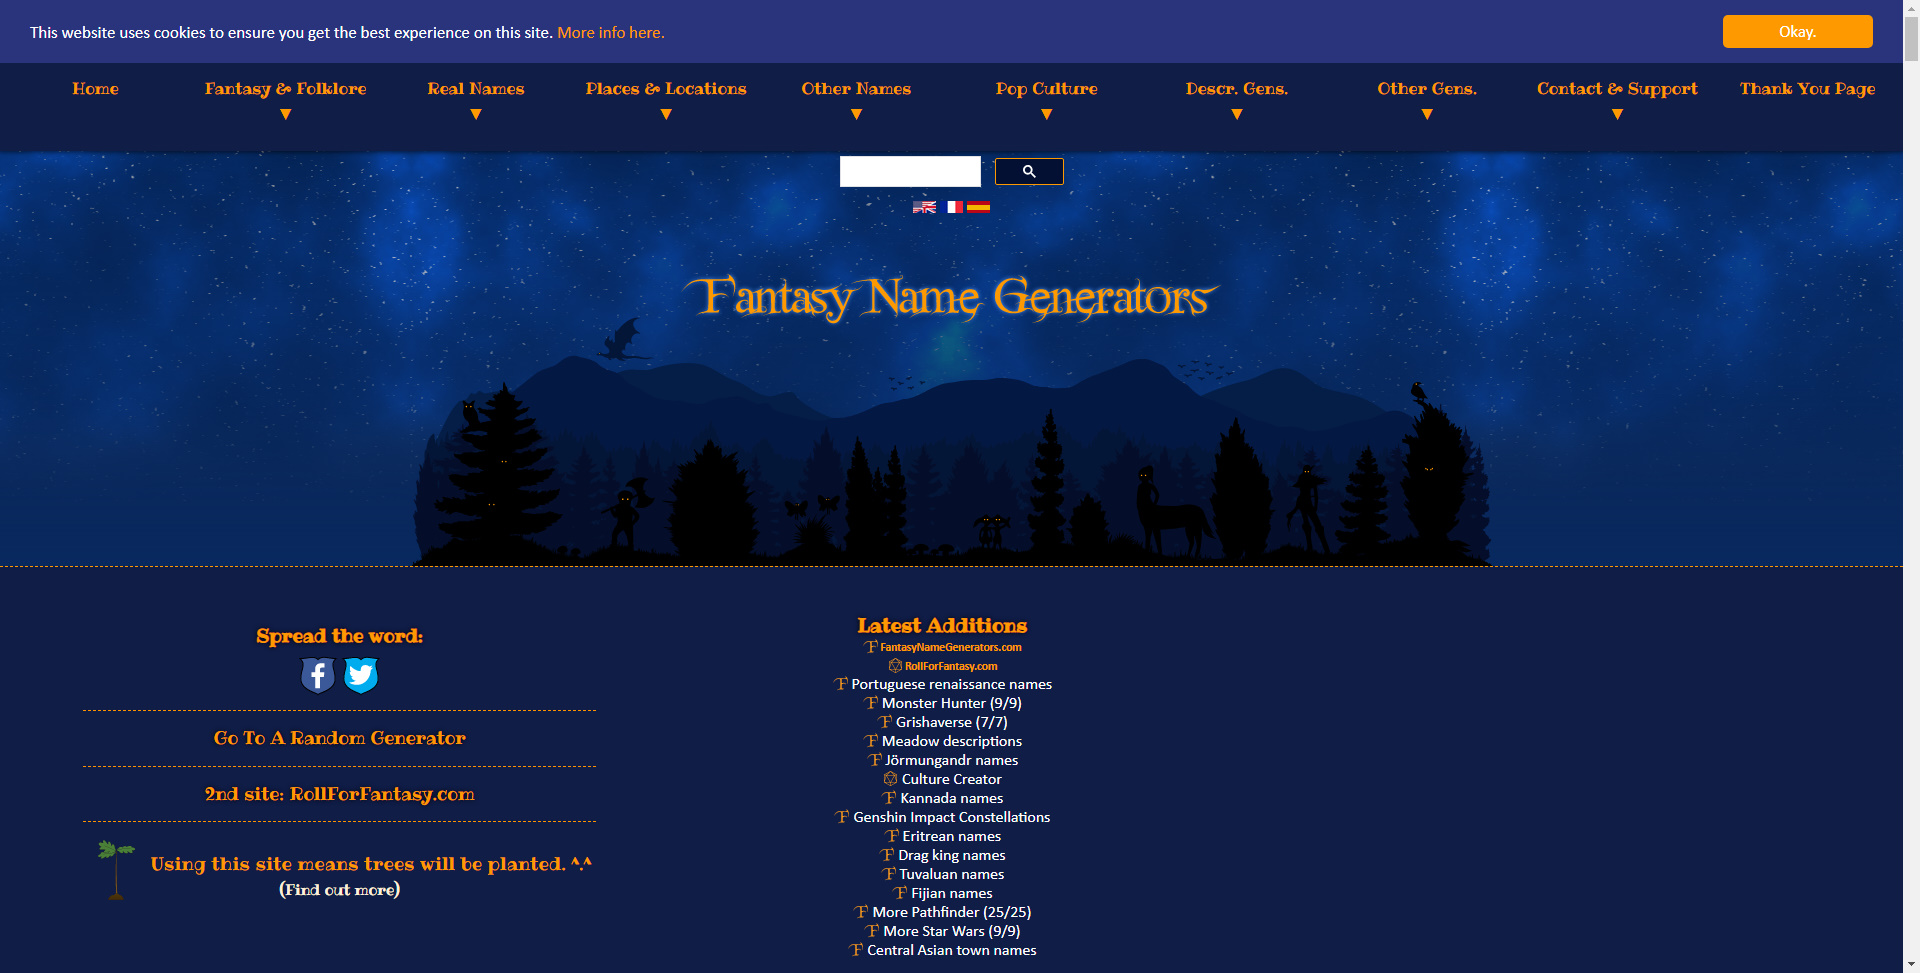Open the Monster Hunter (9/9) link
The height and width of the screenshot is (973, 1920).
click(951, 703)
